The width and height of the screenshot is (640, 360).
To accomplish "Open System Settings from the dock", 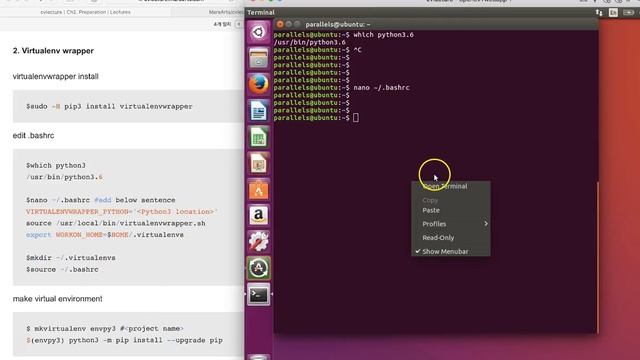I will coord(258,242).
